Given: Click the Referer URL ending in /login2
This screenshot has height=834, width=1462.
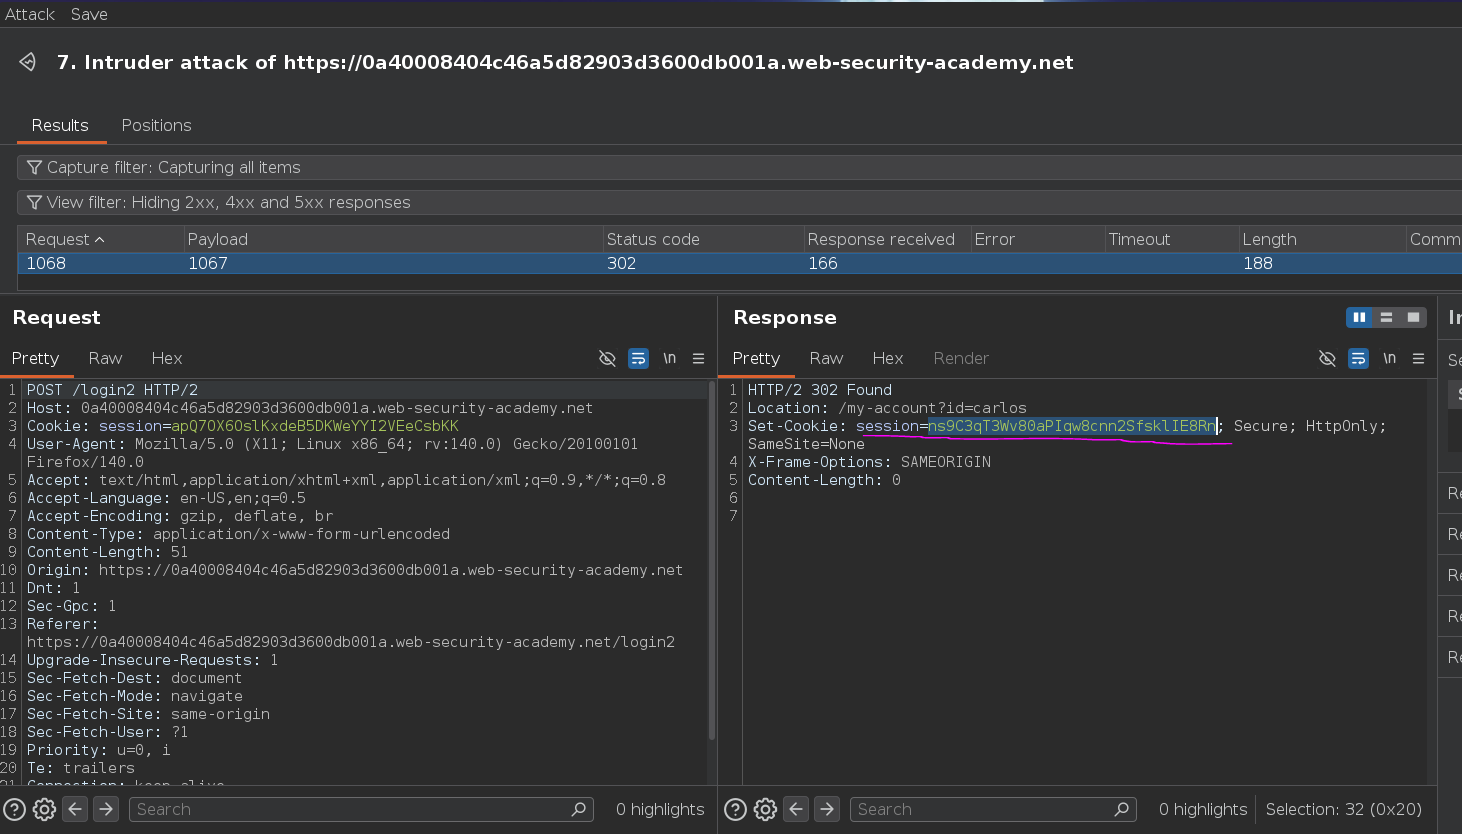Looking at the screenshot, I should (351, 642).
